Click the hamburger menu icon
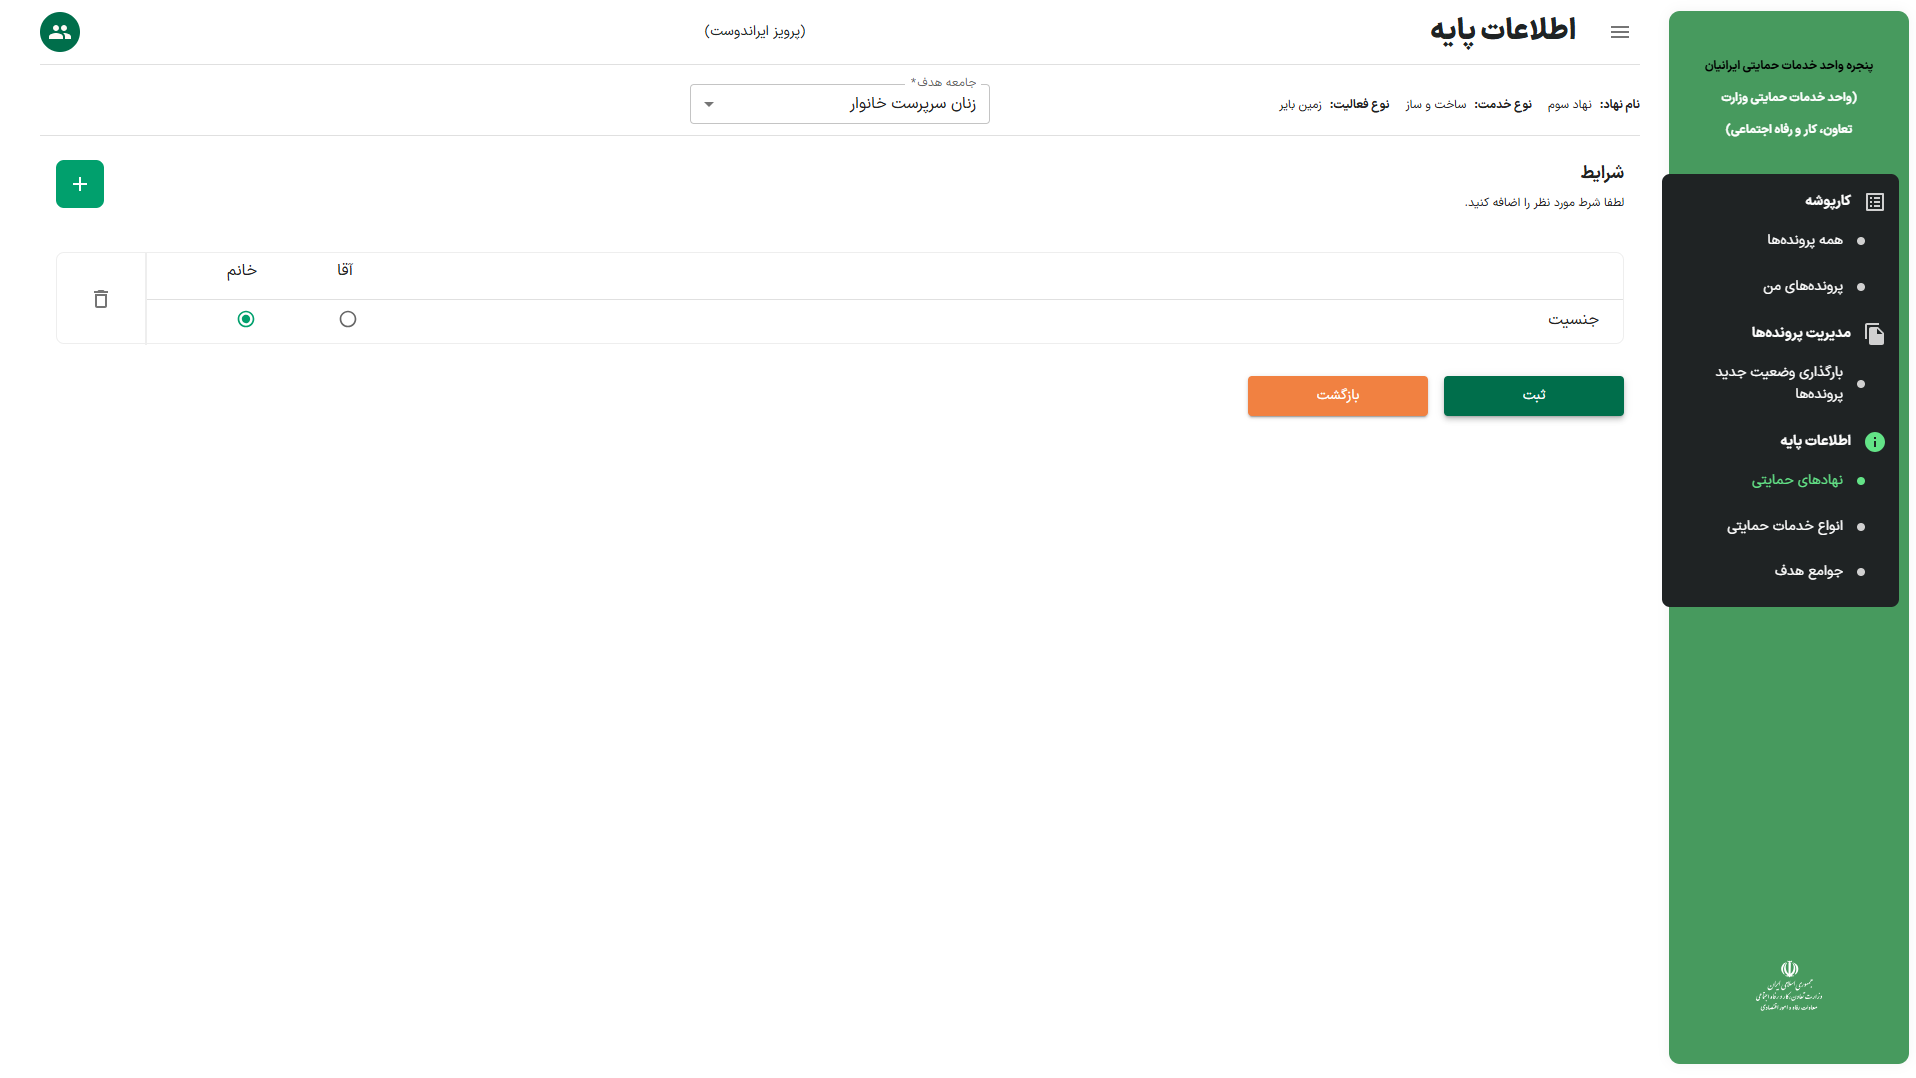Image resolution: width=1916 pixels, height=1078 pixels. (1619, 32)
